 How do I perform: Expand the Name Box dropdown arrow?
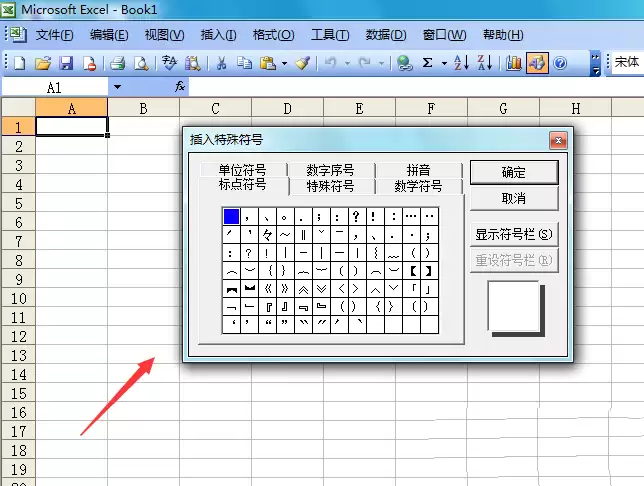(x=117, y=87)
